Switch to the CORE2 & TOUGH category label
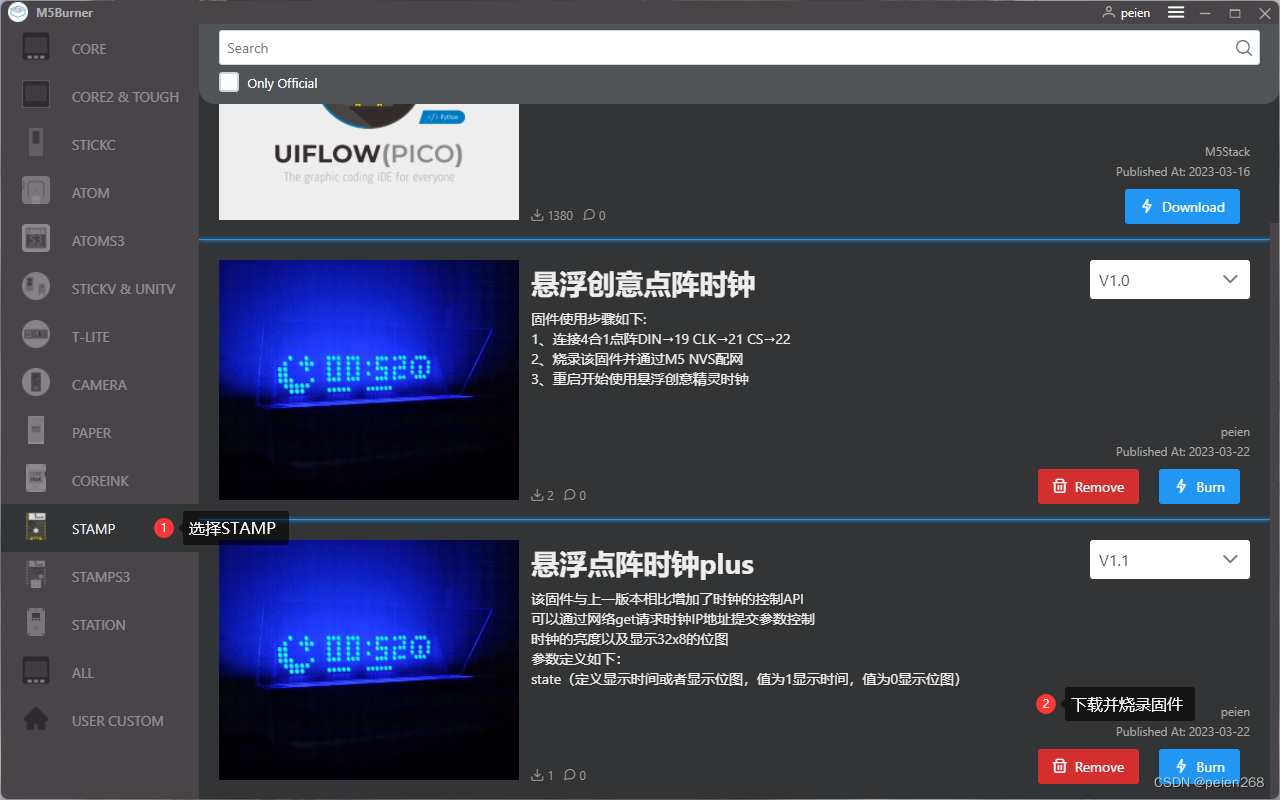Screen dimensions: 1280x800 click(x=125, y=97)
